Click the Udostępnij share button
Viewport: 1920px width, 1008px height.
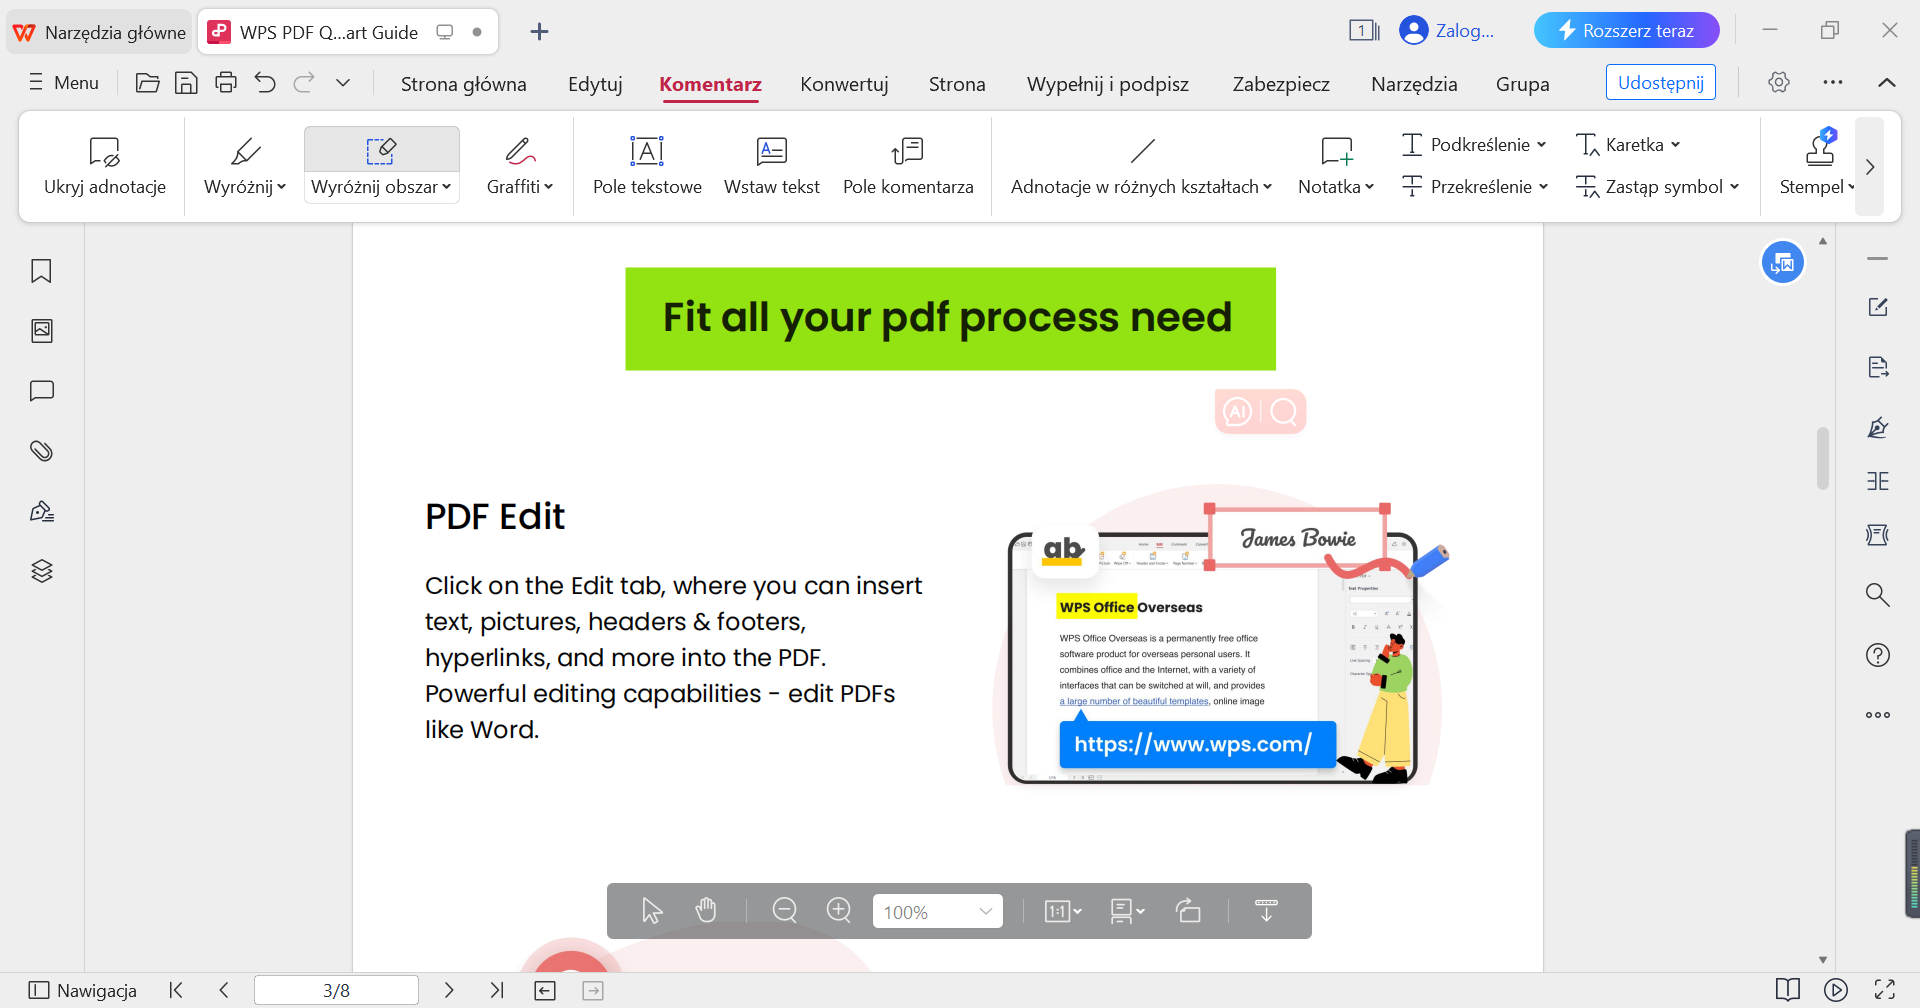[1661, 83]
